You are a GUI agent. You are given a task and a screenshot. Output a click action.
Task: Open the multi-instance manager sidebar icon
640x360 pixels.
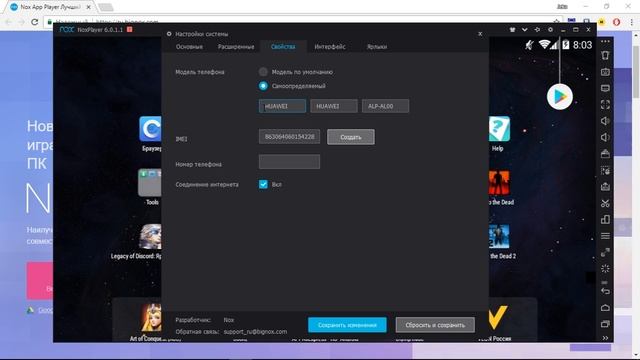point(605,220)
